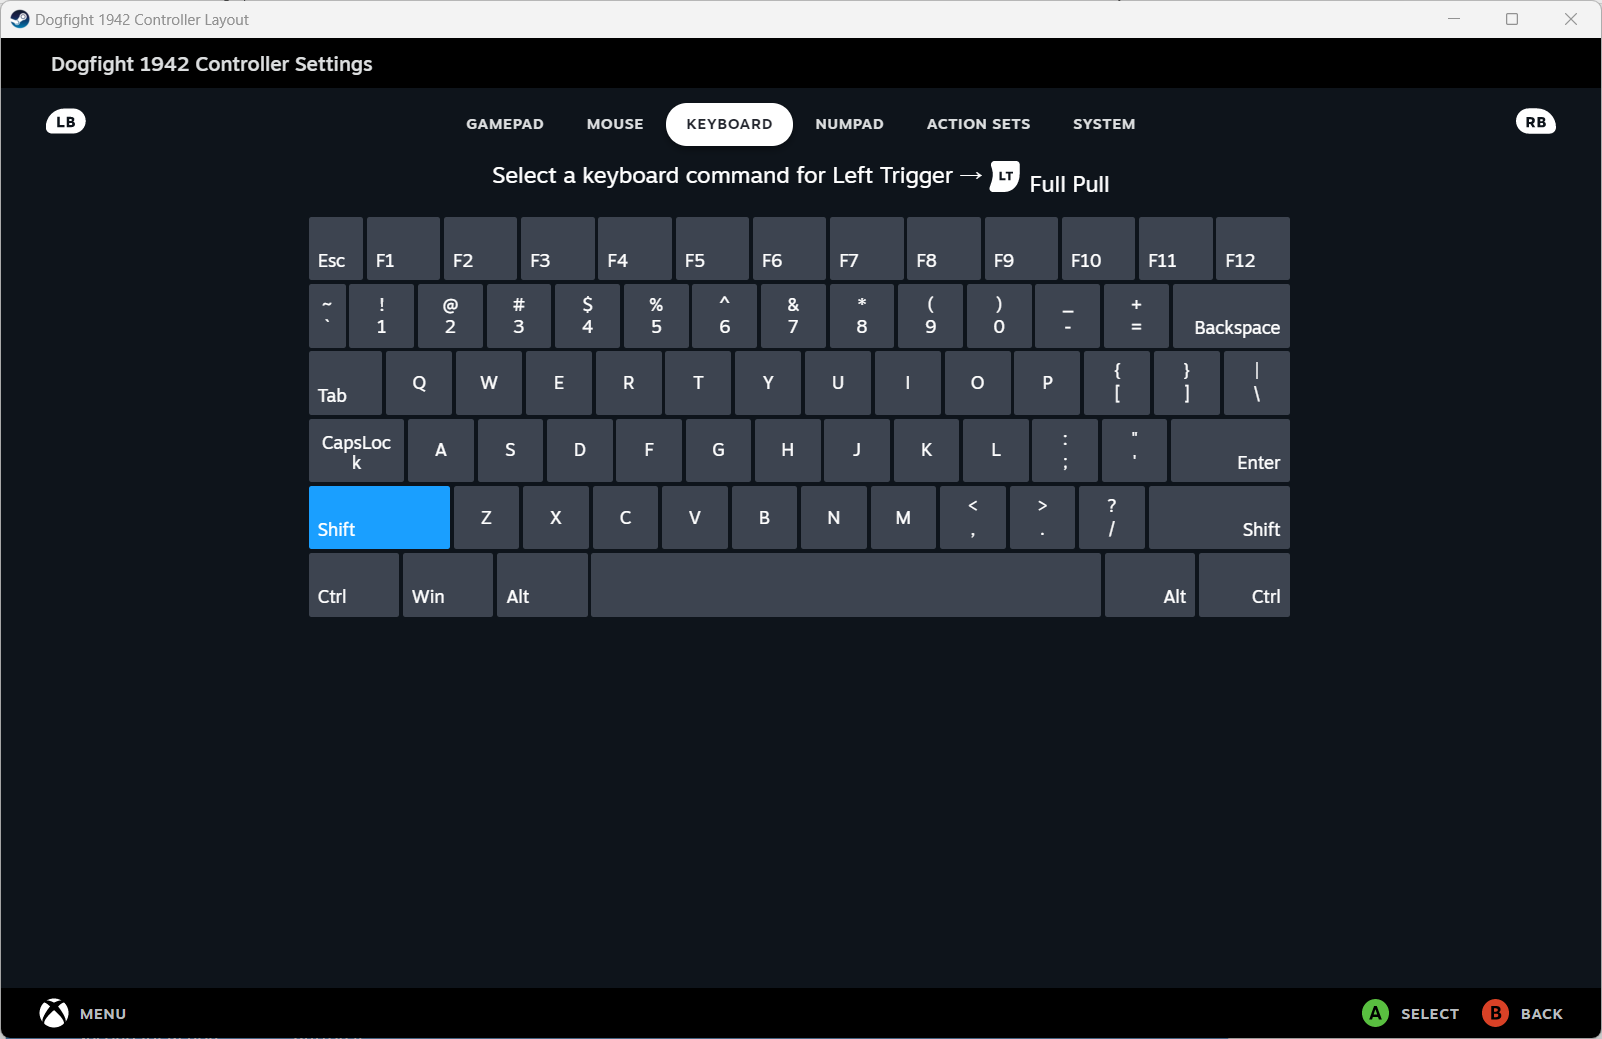Choose the Win key
Viewport: 1602px width, 1039px height.
coord(448,585)
